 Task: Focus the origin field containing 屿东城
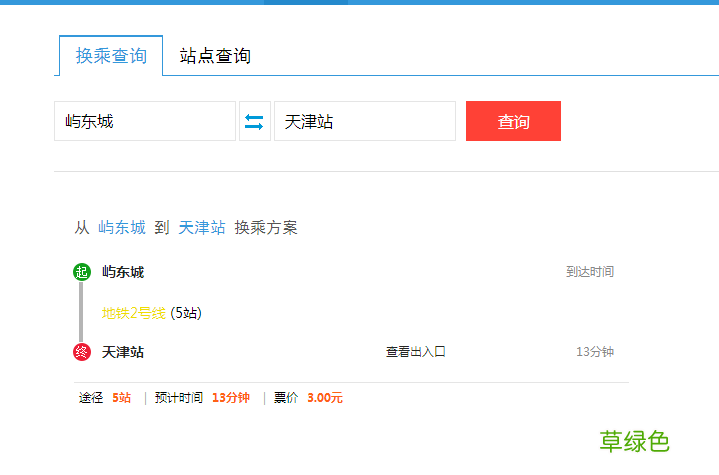click(144, 121)
